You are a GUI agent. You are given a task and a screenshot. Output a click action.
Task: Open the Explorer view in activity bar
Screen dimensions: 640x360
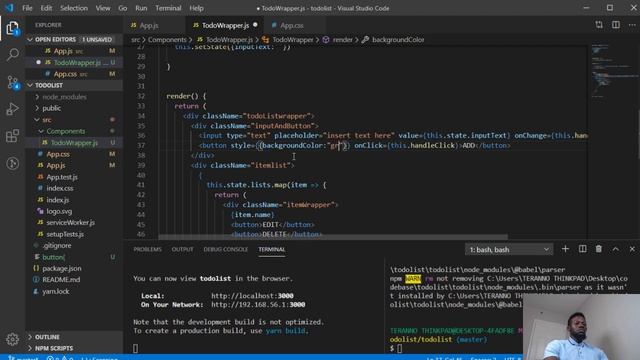[12, 28]
